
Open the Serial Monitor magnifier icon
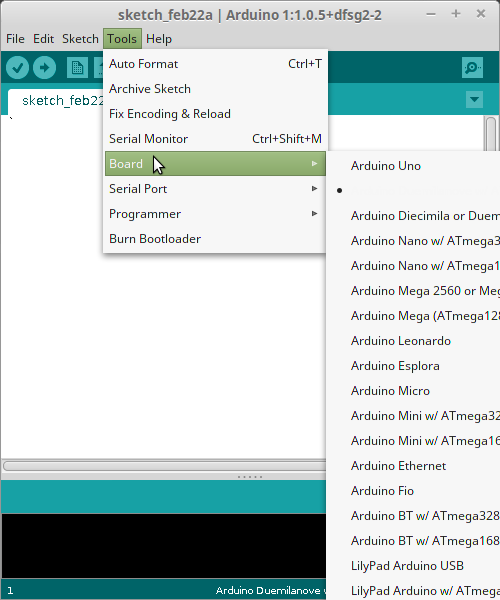[472, 68]
